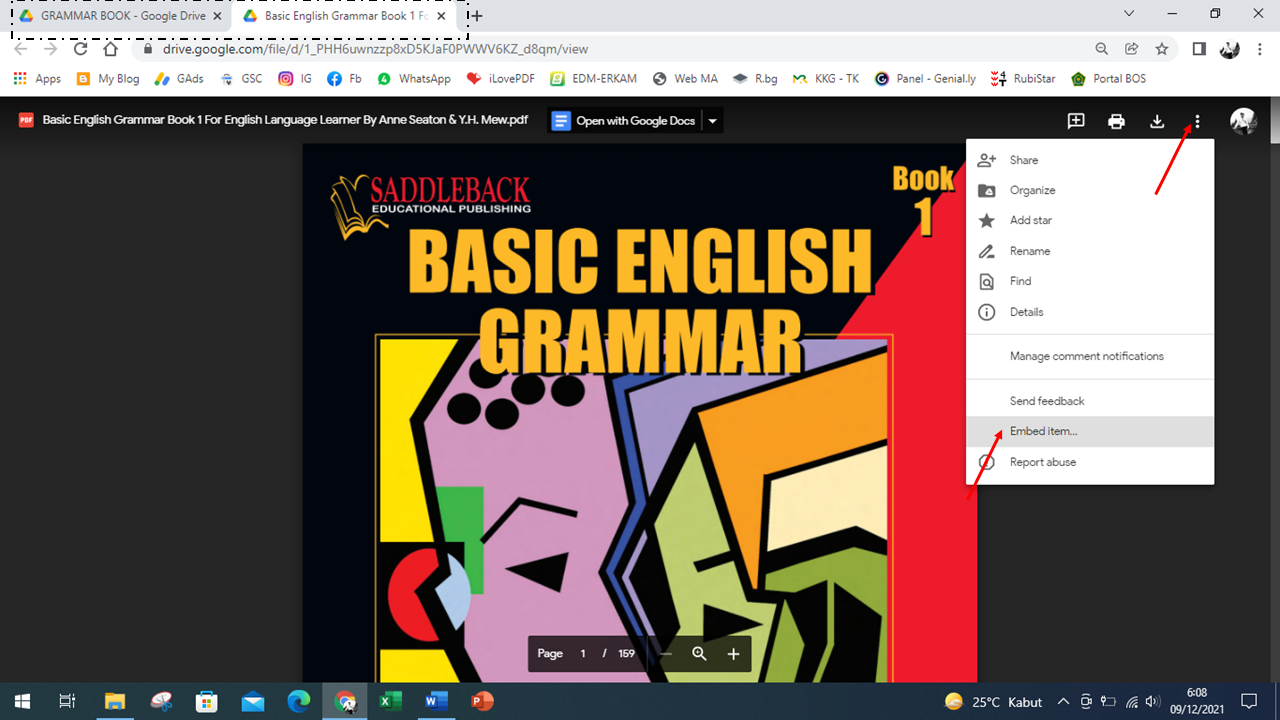This screenshot has height=720, width=1280.
Task: Open the Apps bookmark shortcut
Action: (x=37, y=78)
